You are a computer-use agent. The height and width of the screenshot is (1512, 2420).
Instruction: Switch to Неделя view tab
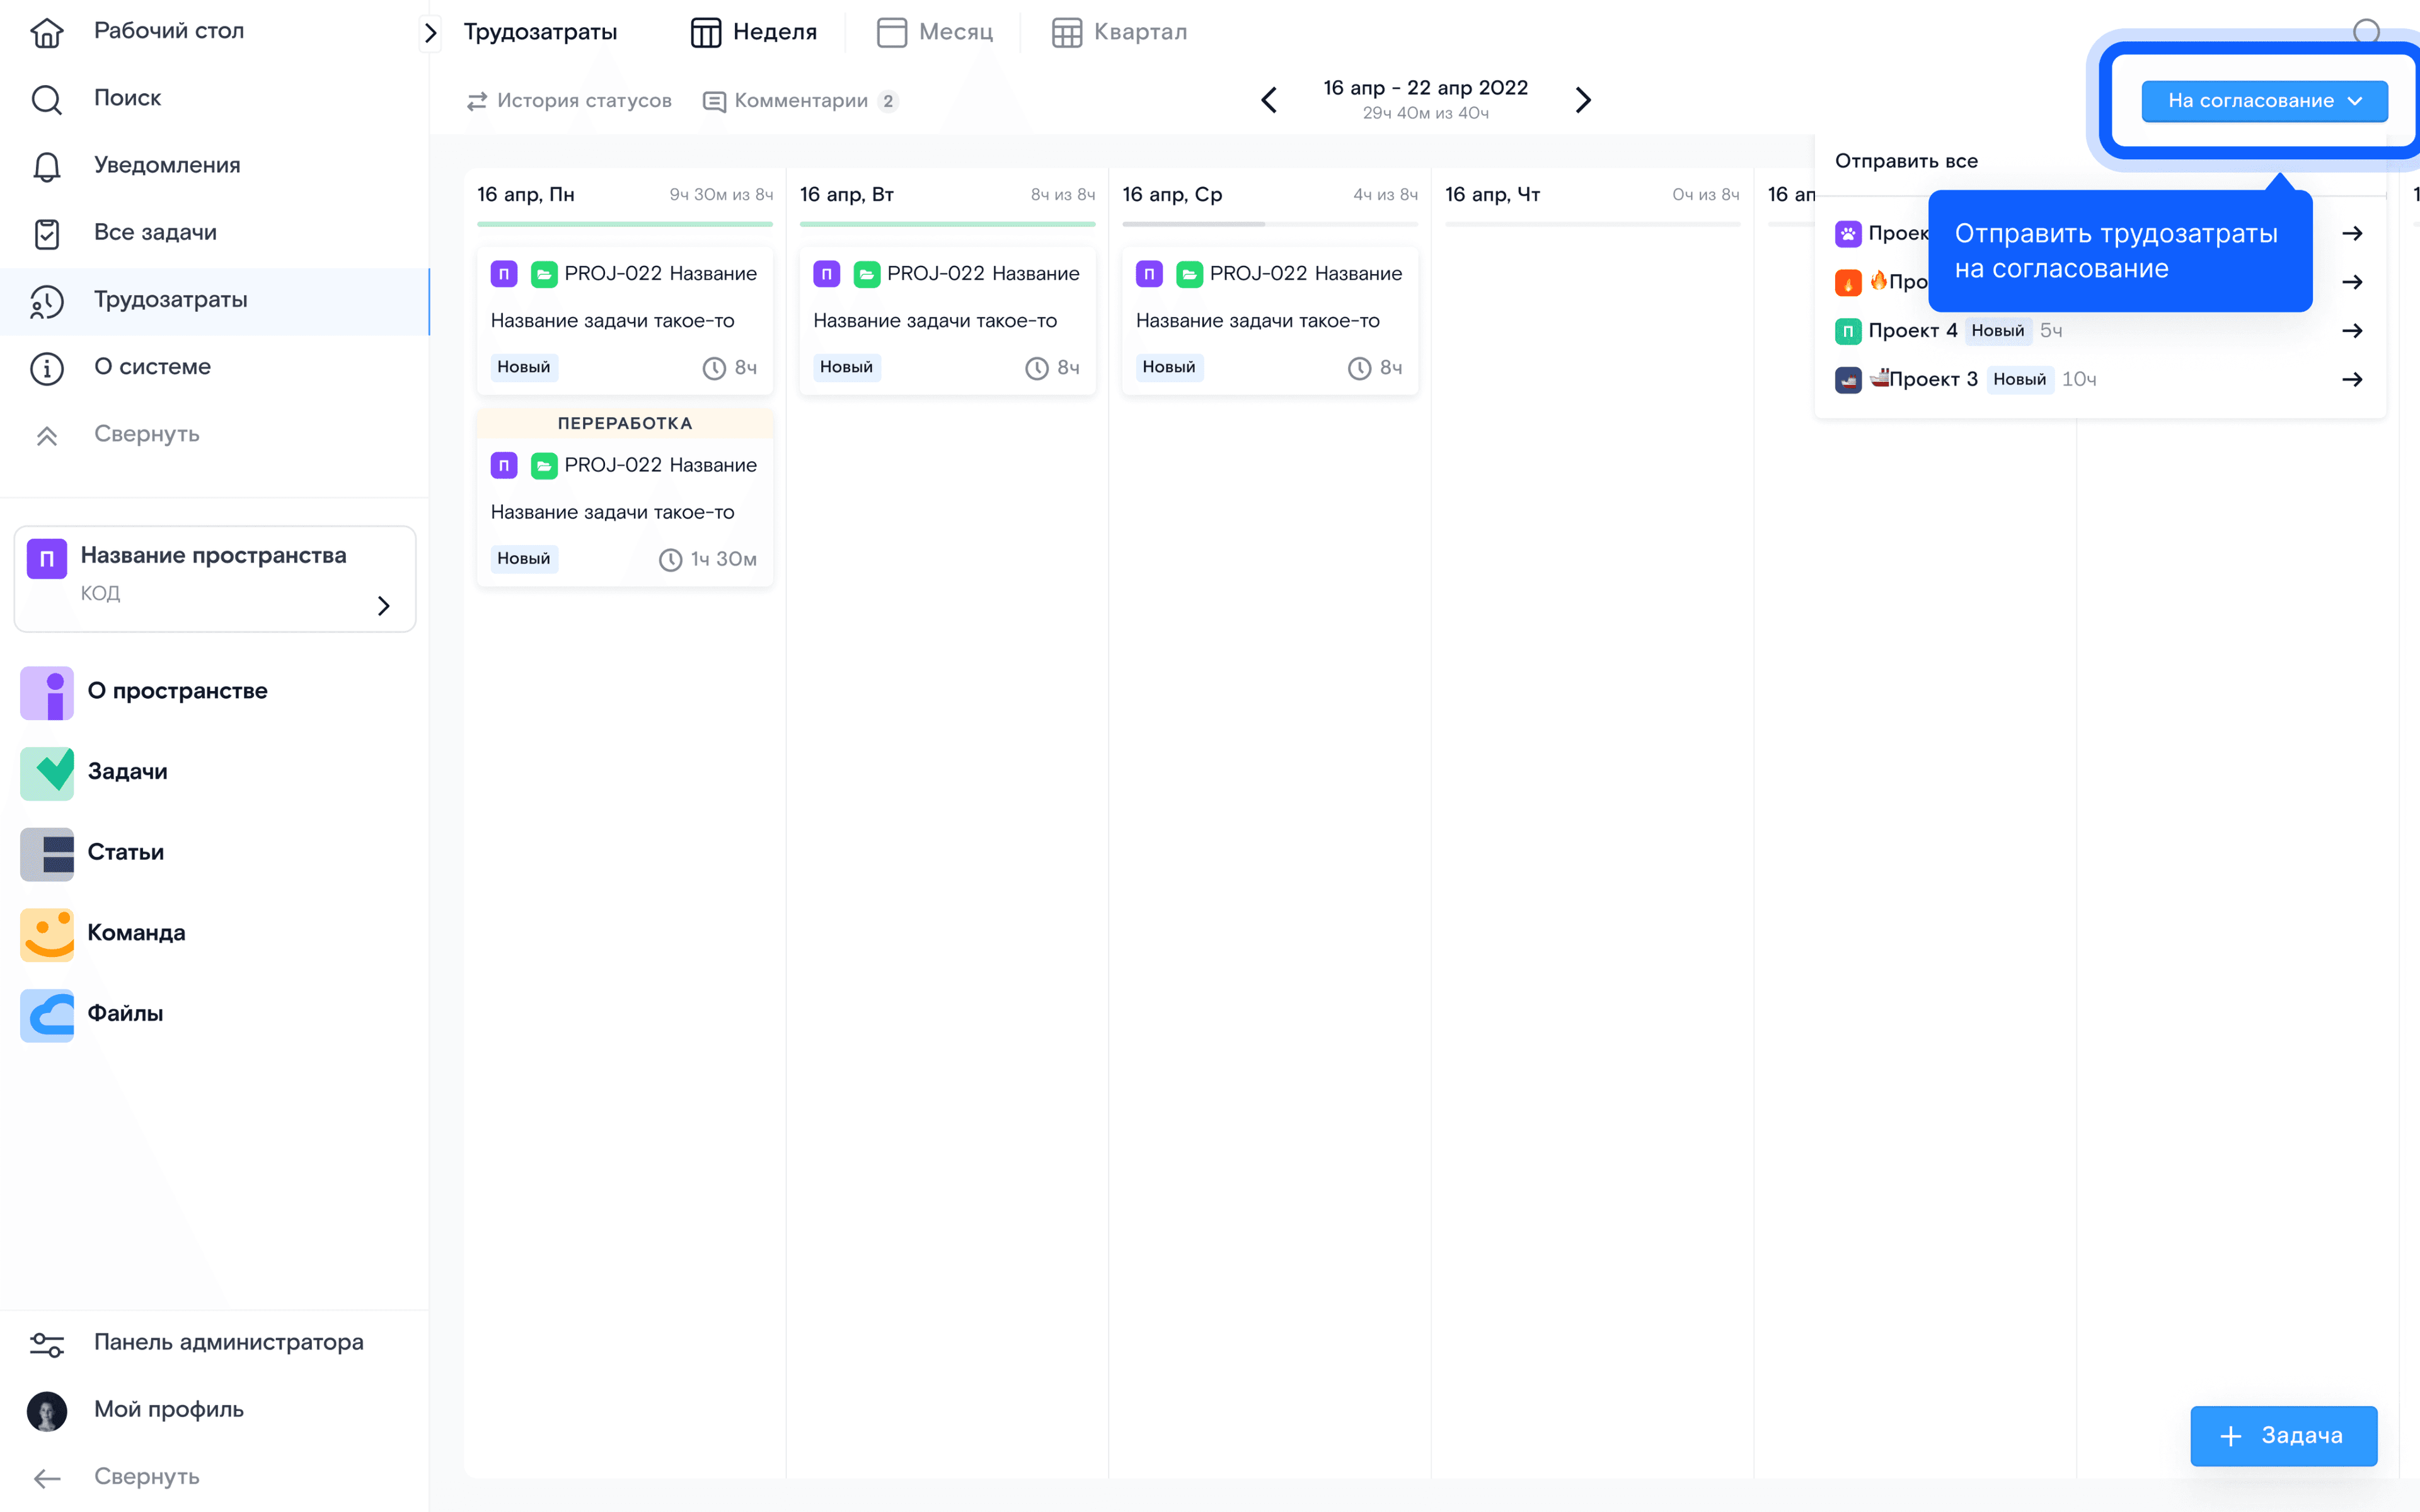(x=754, y=32)
